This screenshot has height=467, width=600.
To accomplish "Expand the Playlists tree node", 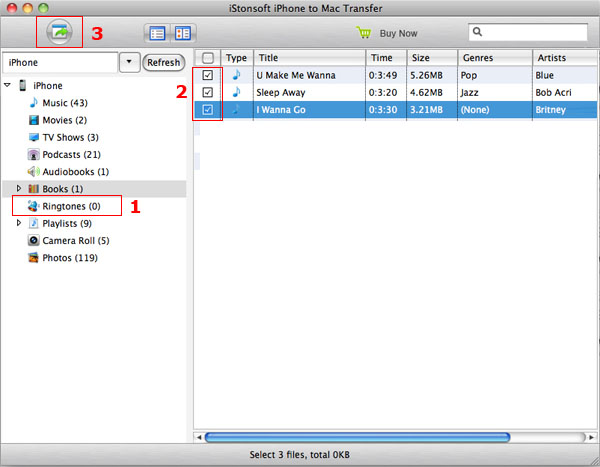I will point(19,223).
